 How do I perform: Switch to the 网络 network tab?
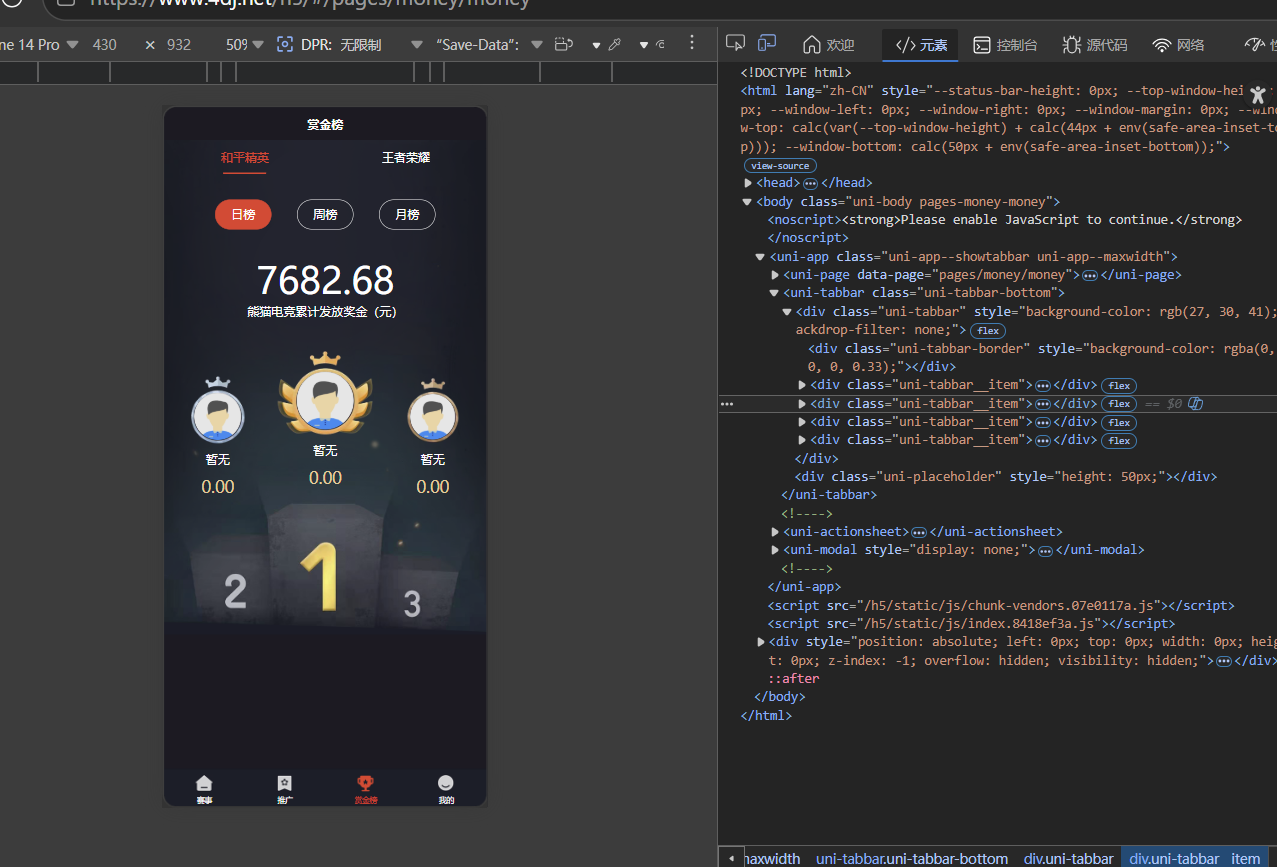pos(1178,45)
